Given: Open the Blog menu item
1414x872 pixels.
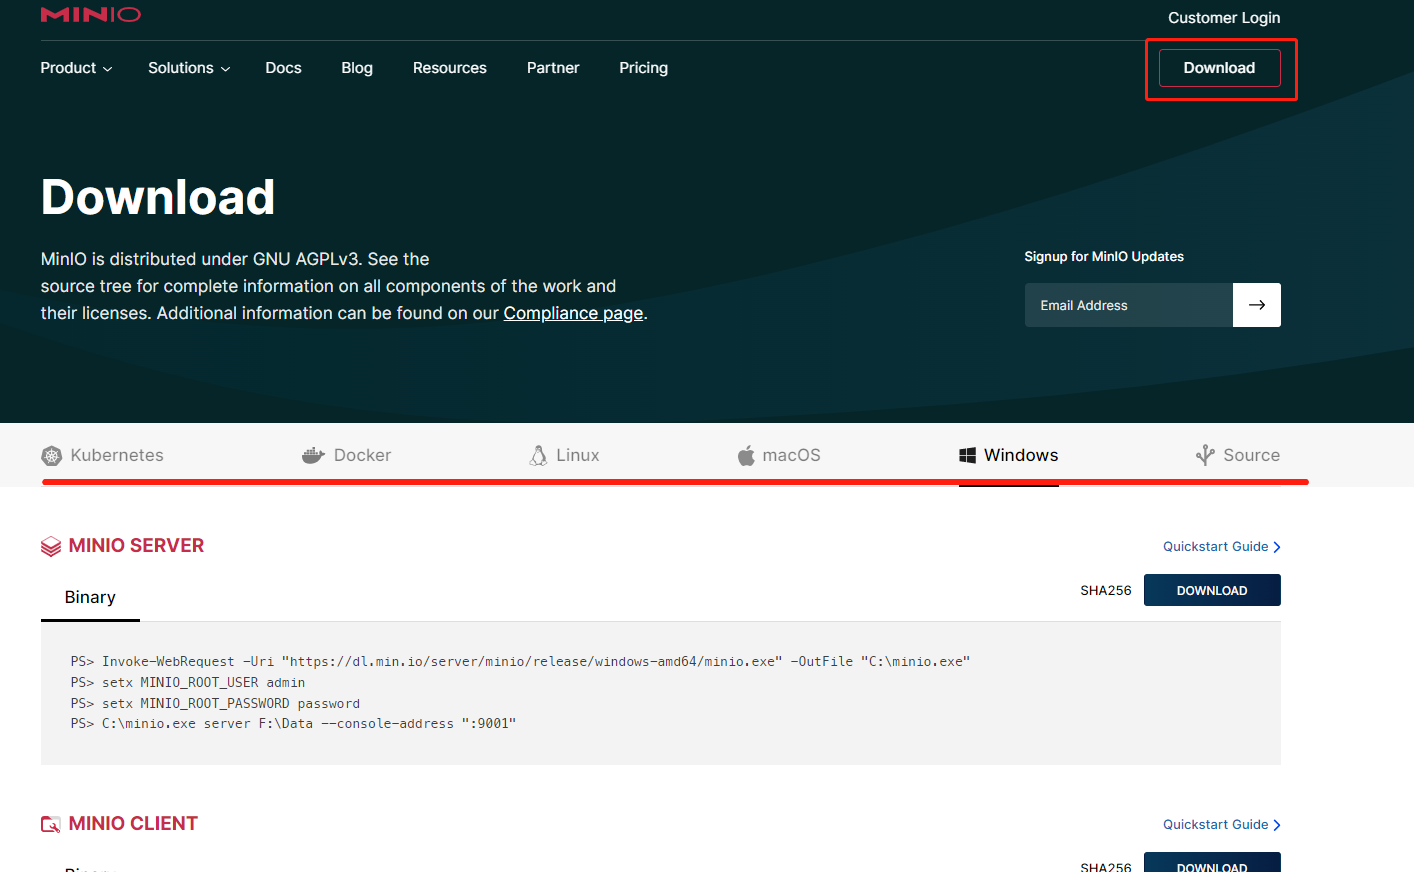Looking at the screenshot, I should pos(357,68).
